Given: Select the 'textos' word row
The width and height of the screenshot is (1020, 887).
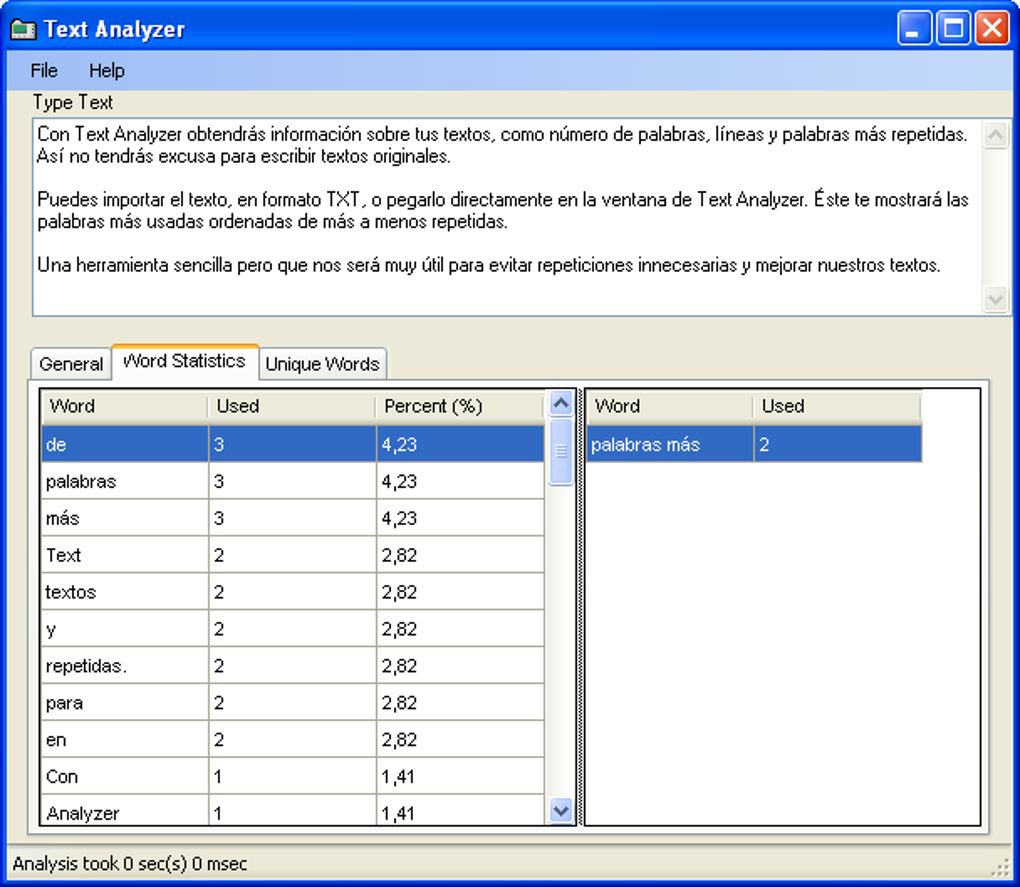Looking at the screenshot, I should point(293,592).
